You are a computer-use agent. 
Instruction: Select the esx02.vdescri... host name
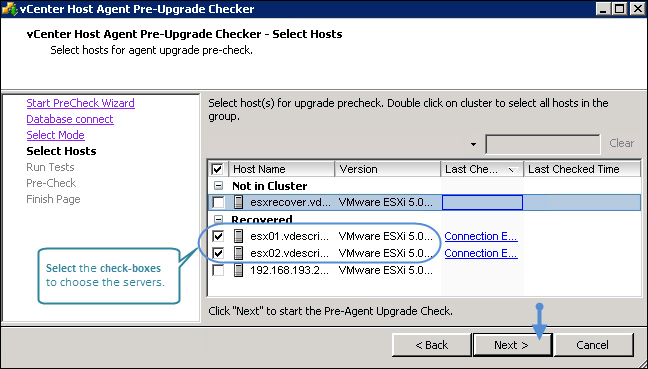pyautogui.click(x=290, y=253)
